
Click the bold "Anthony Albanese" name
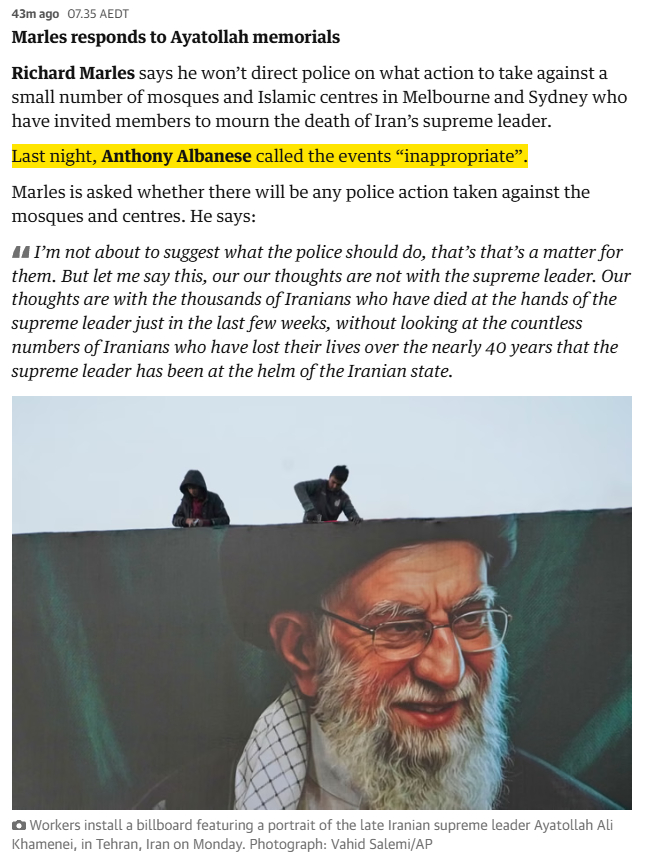coord(176,156)
